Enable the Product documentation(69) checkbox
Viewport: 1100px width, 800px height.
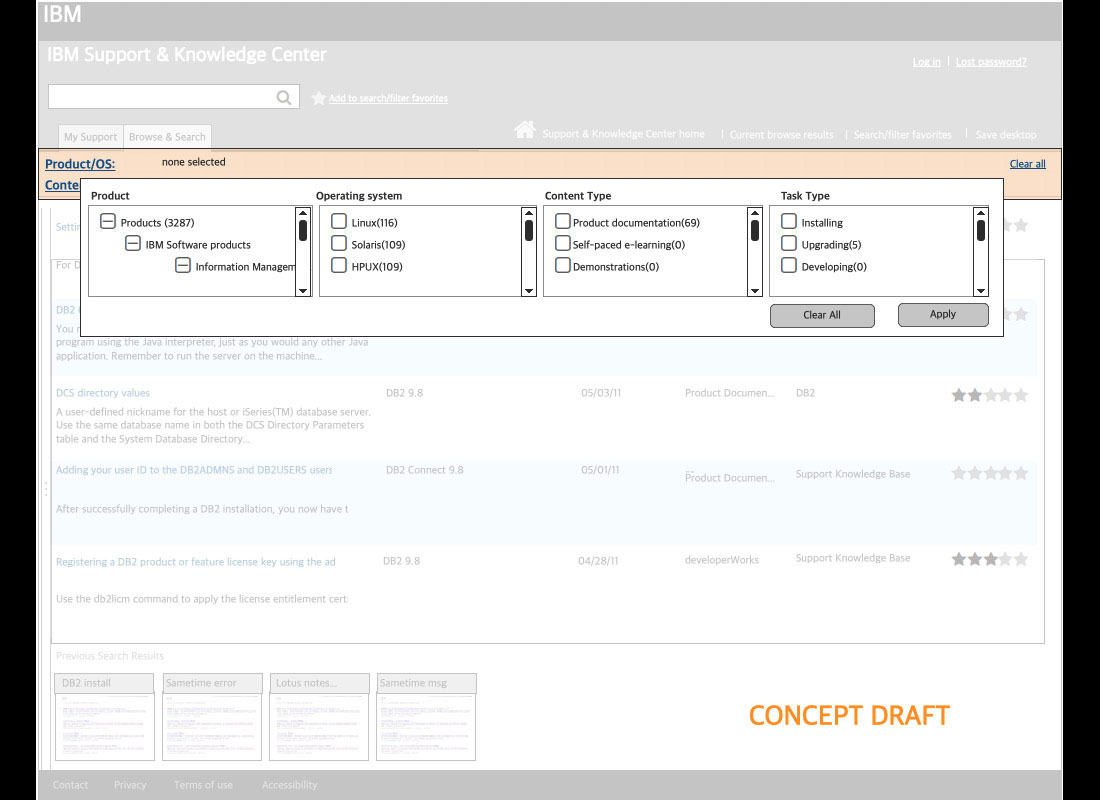[x=563, y=222]
